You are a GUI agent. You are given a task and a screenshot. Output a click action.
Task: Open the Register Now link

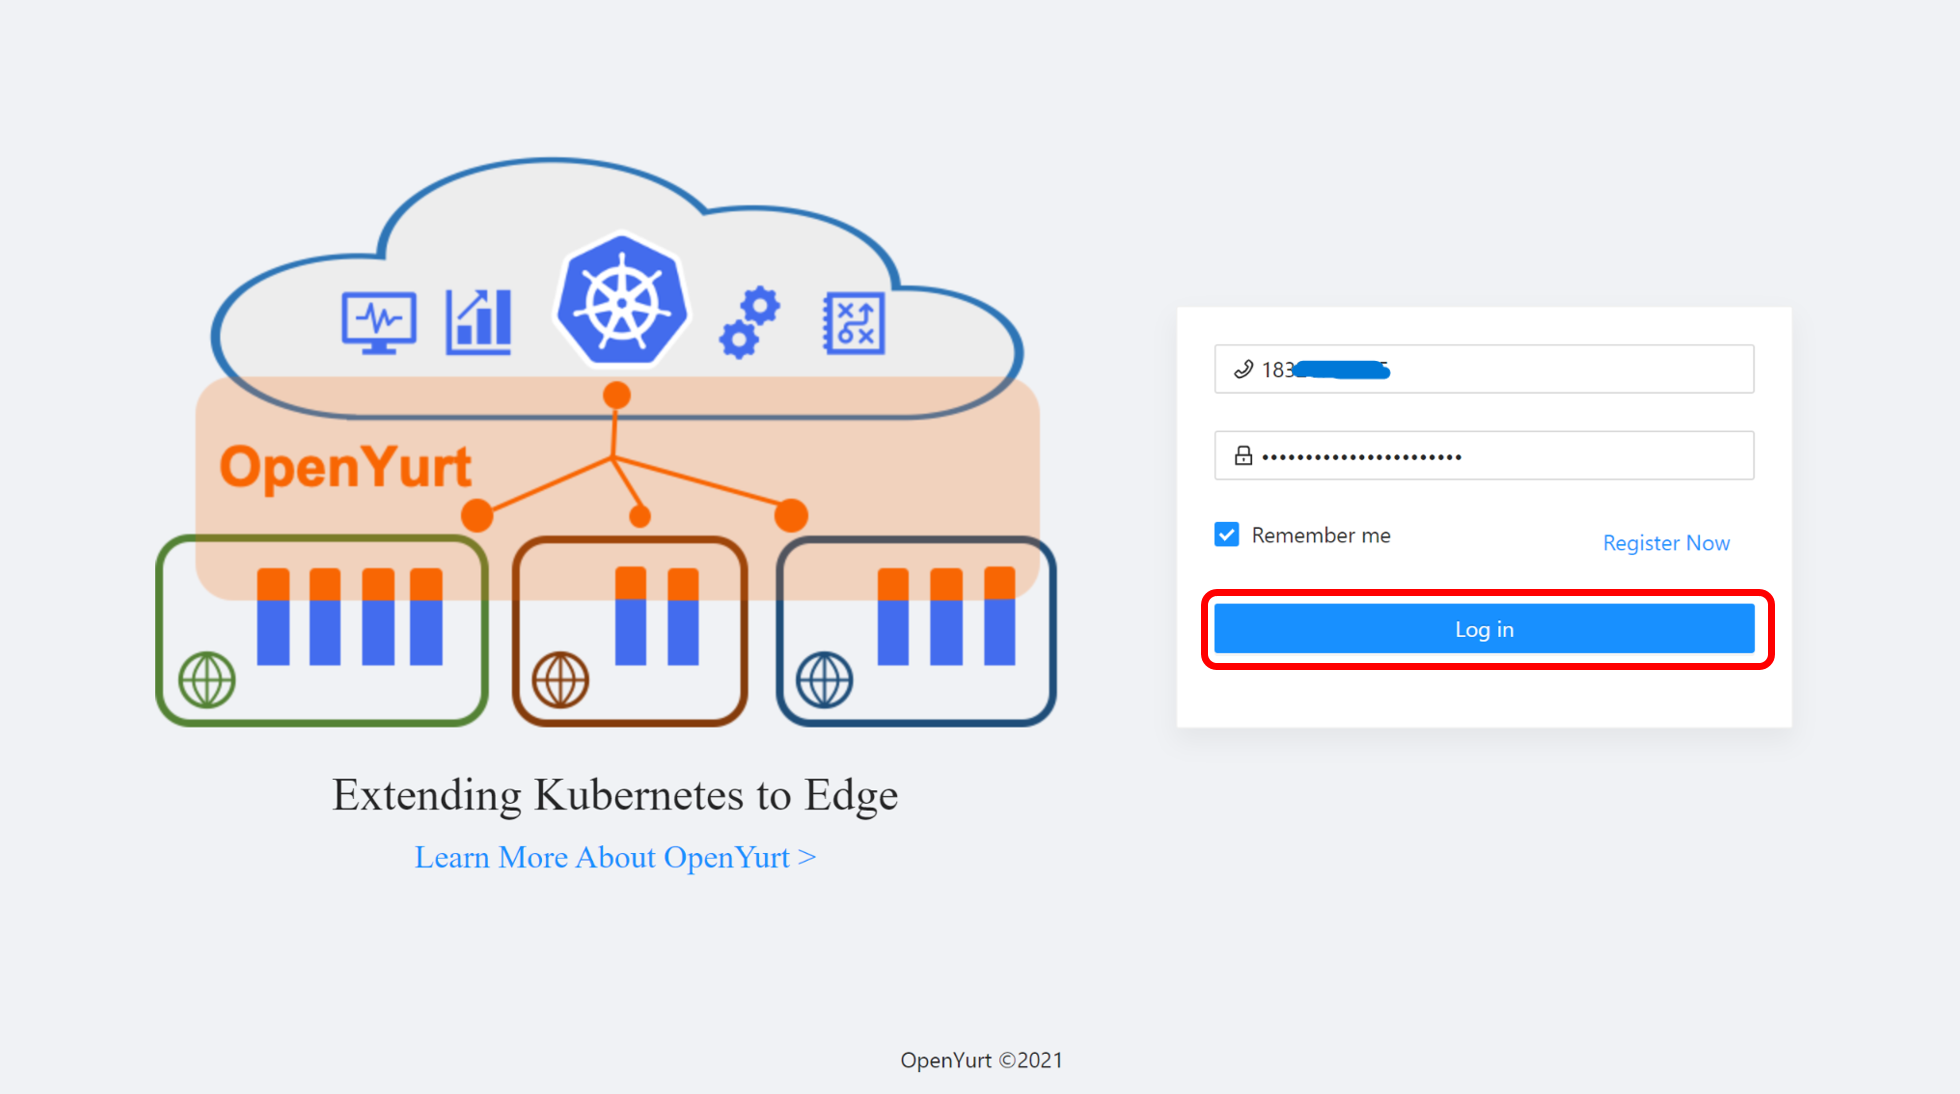point(1666,543)
